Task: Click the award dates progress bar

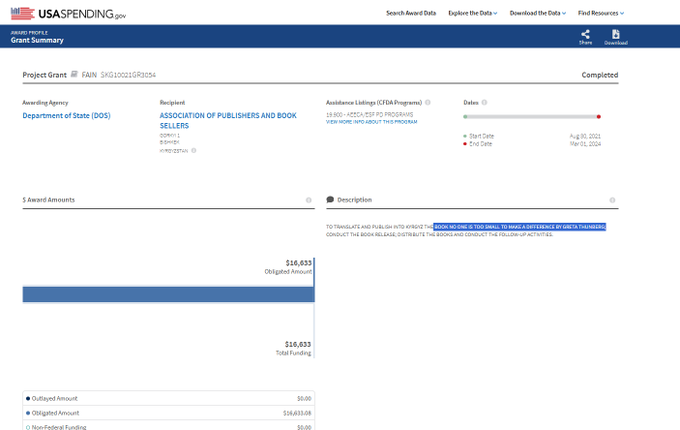Action: tap(531, 117)
